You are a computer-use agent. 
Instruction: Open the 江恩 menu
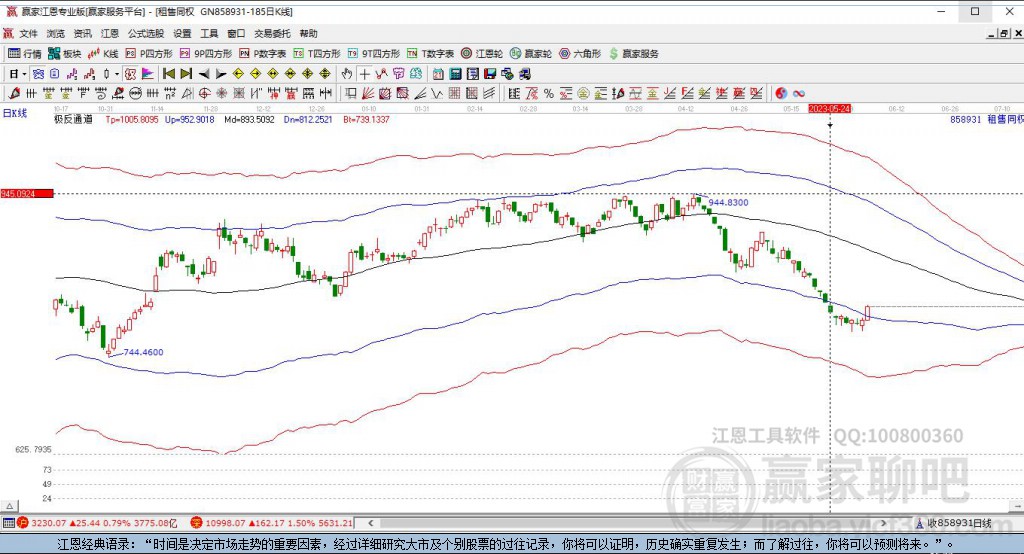click(x=110, y=33)
